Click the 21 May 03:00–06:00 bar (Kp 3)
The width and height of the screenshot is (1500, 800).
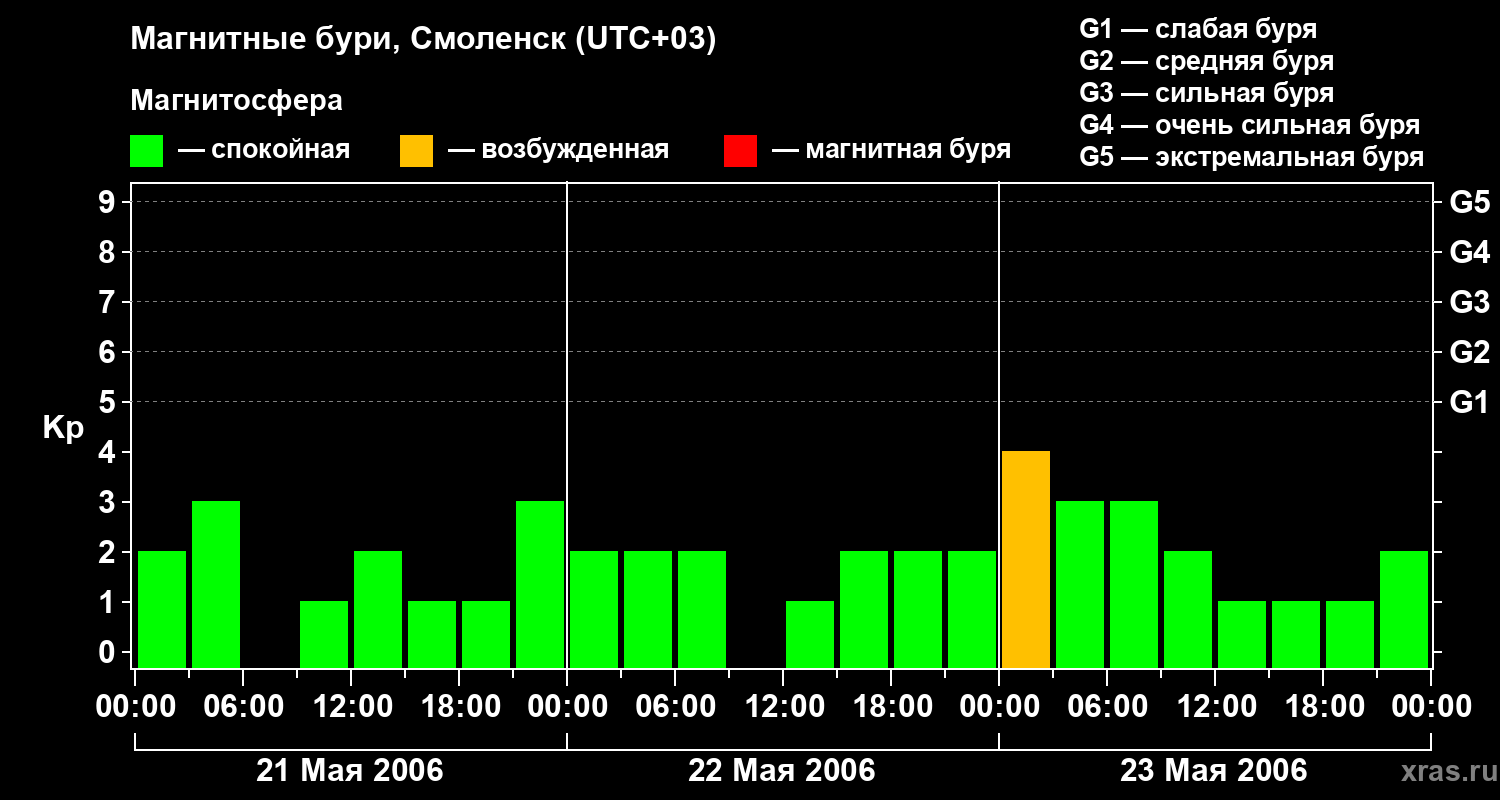click(216, 584)
